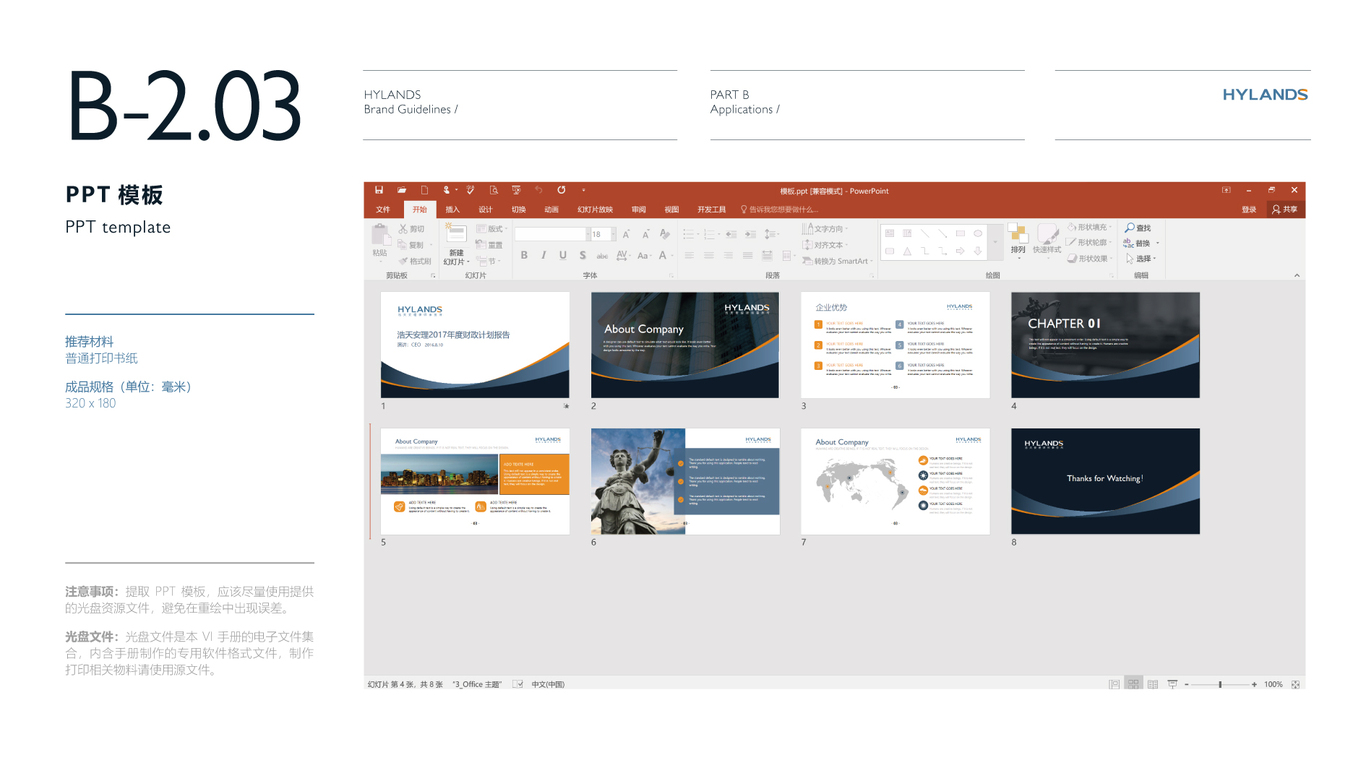The image size is (1366, 768).
Task: Click the print preview icon in quick access toolbar
Action: [493, 190]
